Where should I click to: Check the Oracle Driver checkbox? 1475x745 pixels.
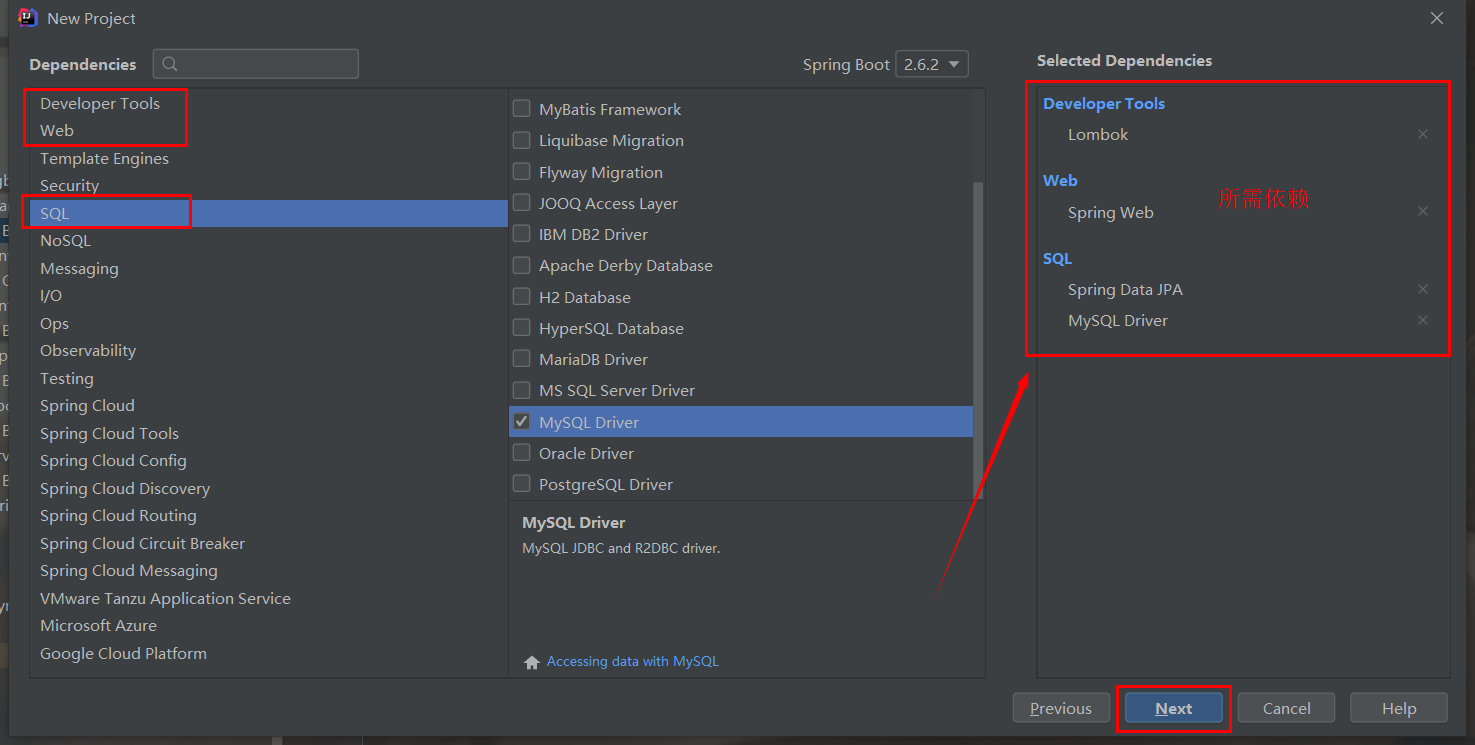coord(522,453)
